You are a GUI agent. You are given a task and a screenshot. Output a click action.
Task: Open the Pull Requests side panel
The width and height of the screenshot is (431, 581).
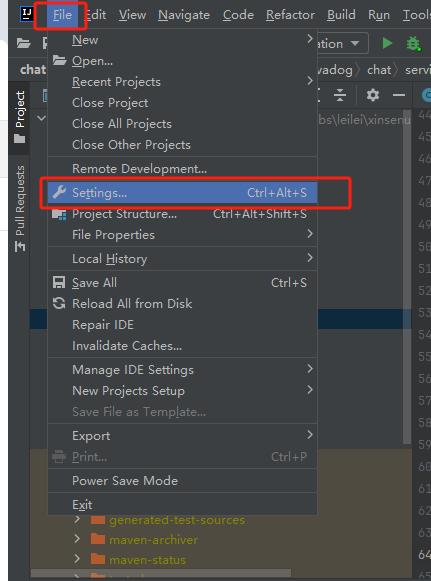20,208
